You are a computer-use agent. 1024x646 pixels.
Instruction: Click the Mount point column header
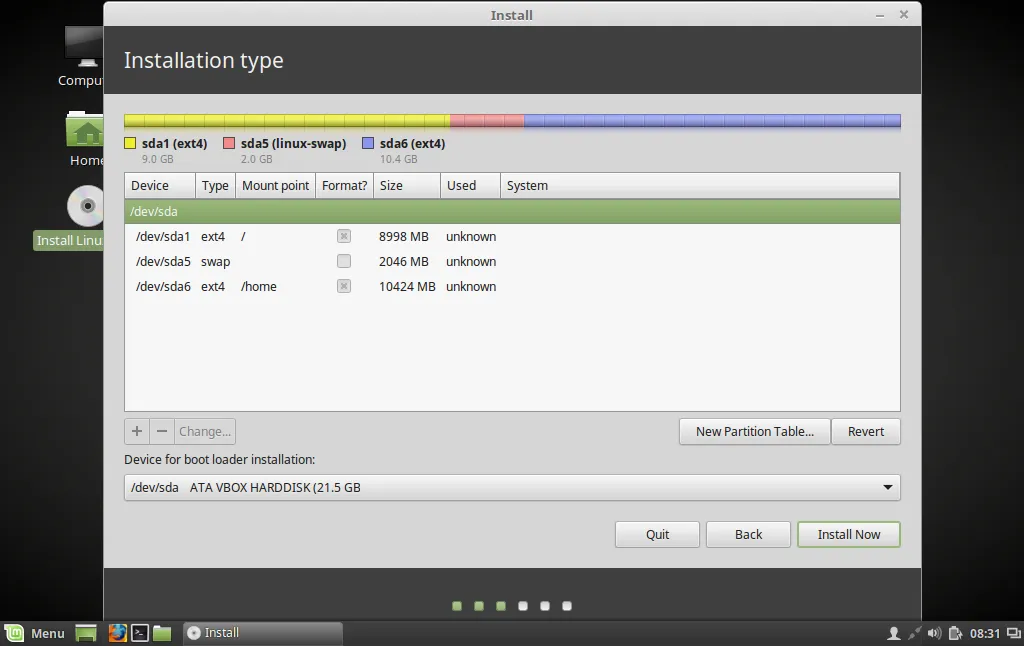(x=276, y=186)
